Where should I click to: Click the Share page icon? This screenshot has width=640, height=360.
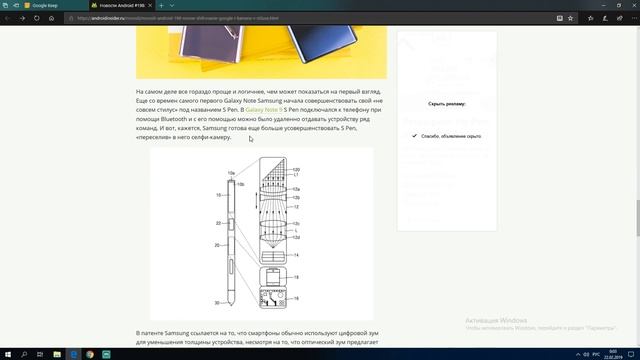pos(620,18)
